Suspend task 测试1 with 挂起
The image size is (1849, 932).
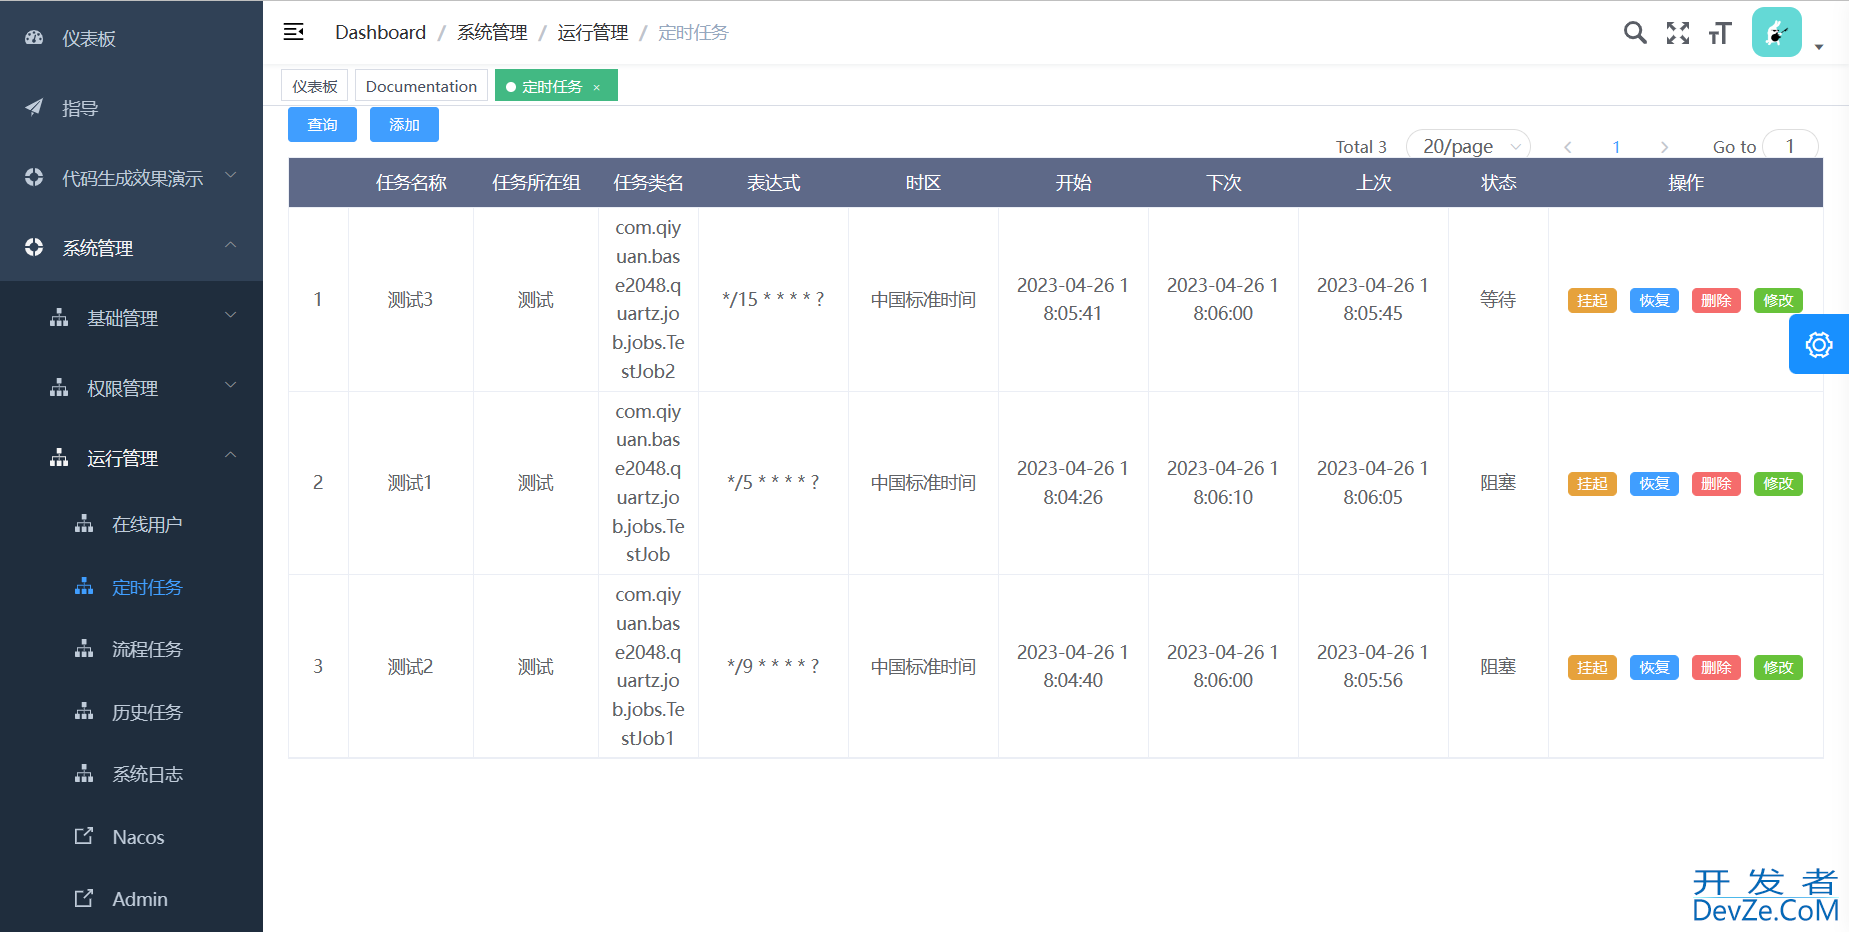click(x=1592, y=483)
